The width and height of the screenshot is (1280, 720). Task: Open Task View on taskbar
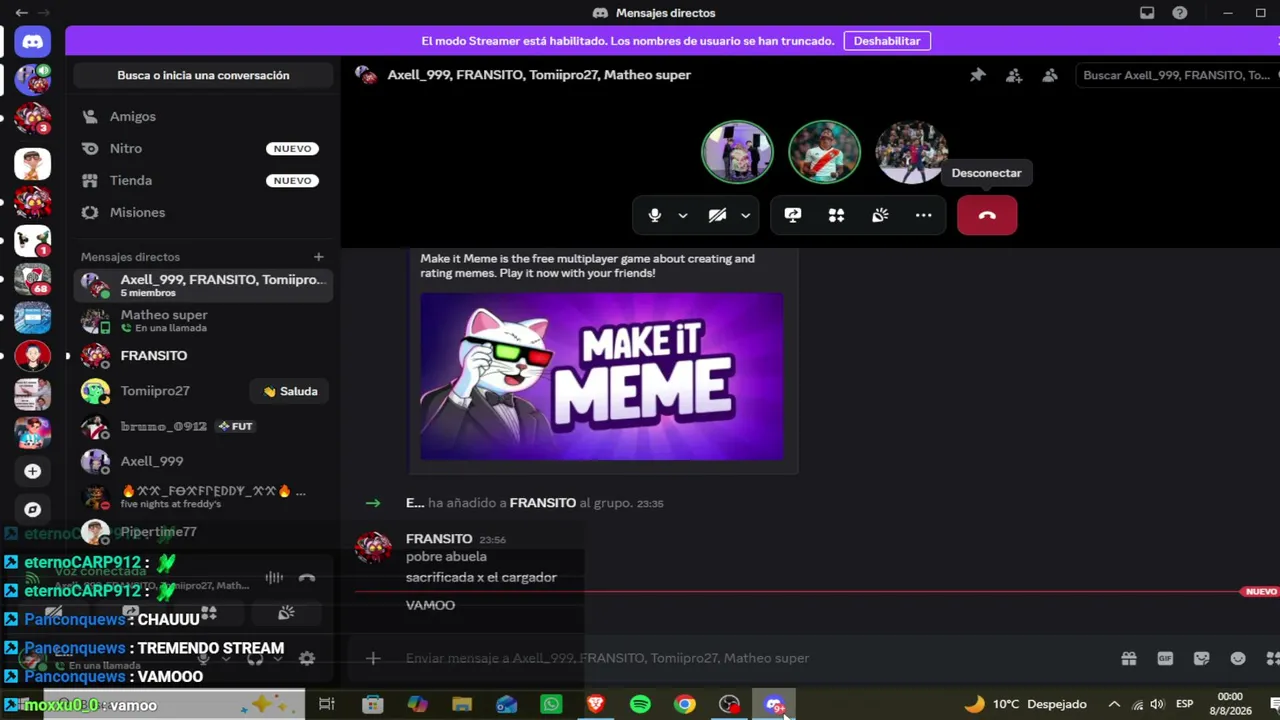pyautogui.click(x=327, y=704)
